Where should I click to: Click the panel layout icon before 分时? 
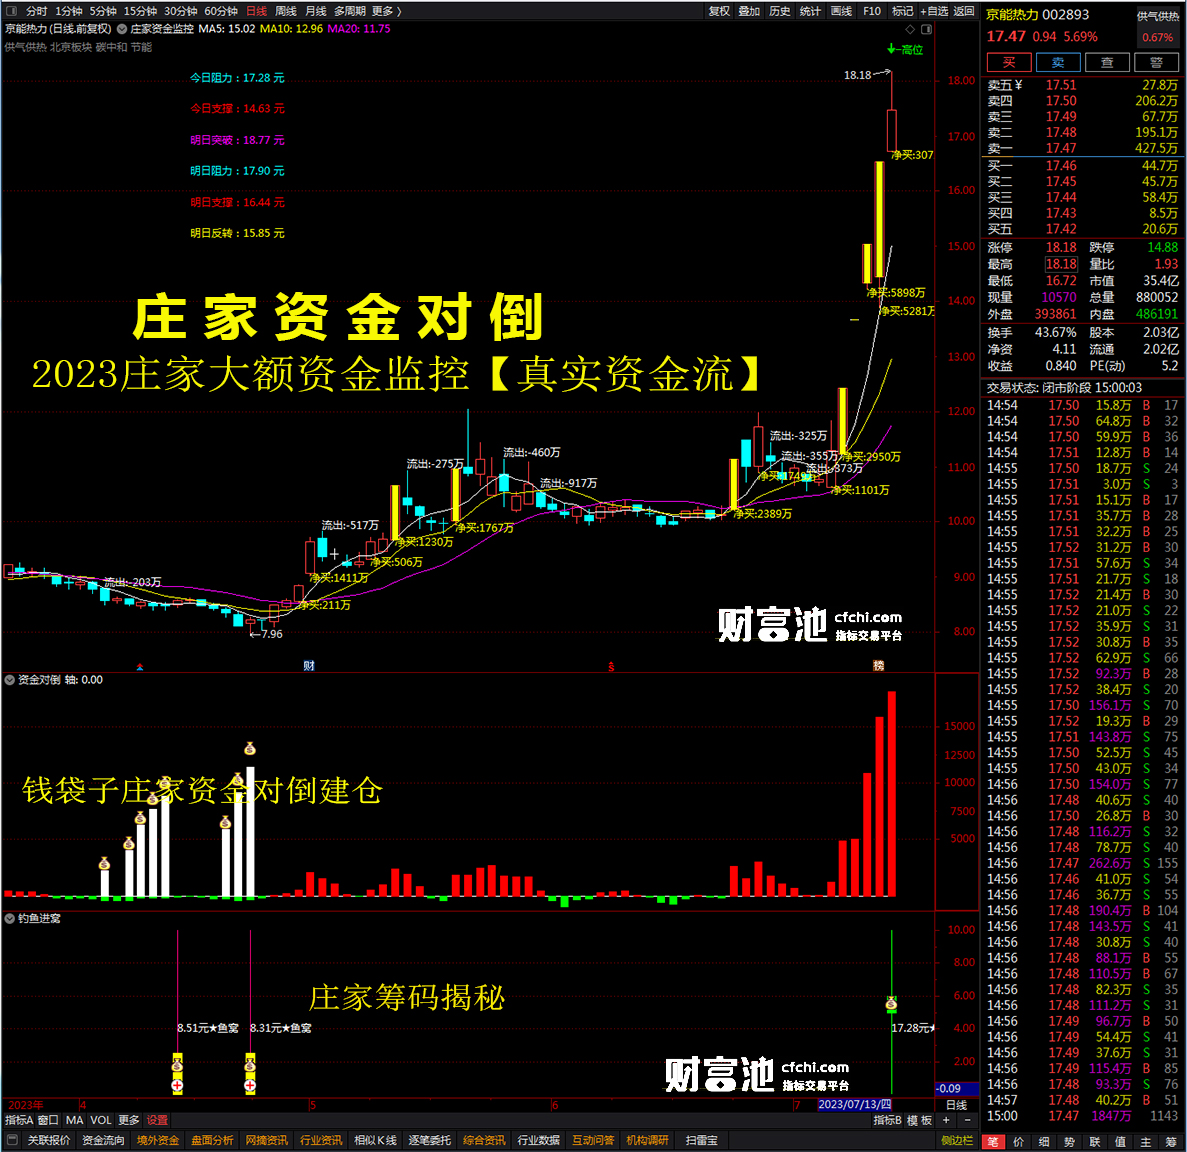click(x=11, y=11)
